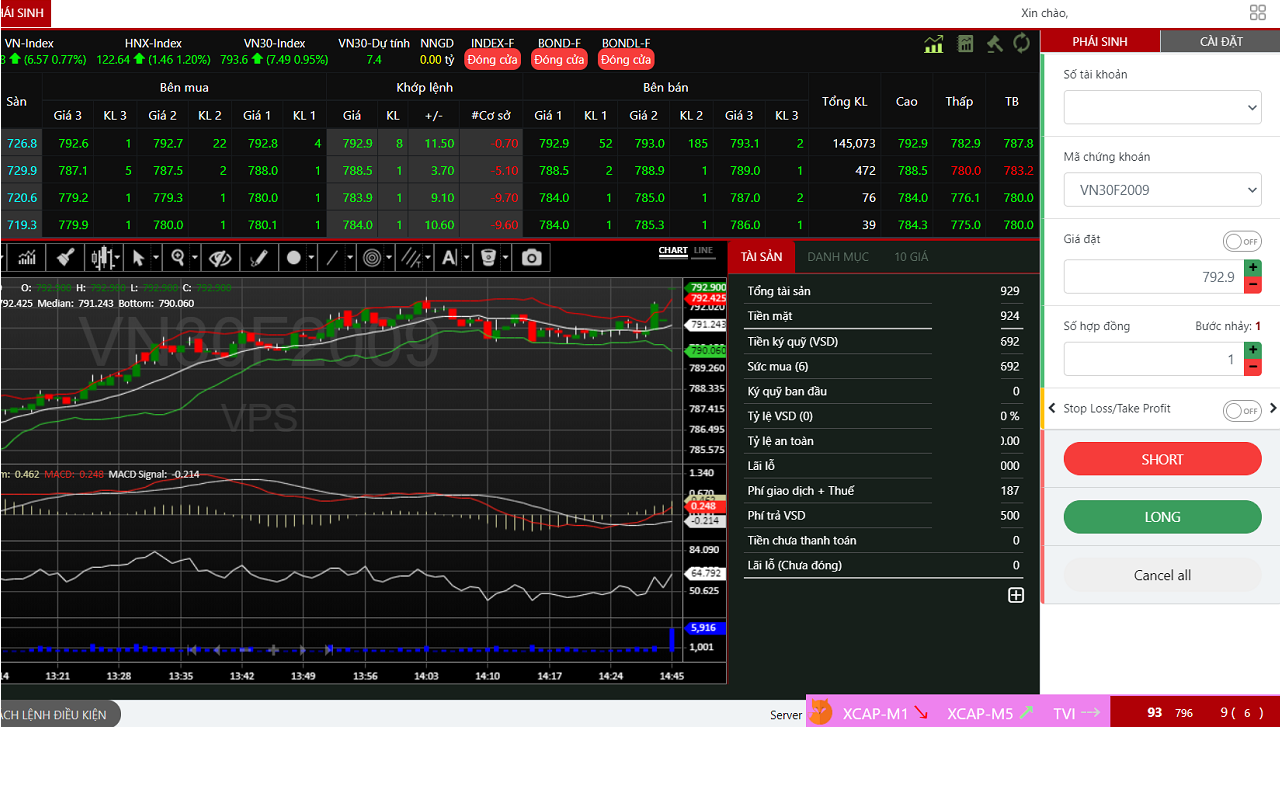Screen dimensions: 1280x800
Task: Collapse Stop Loss panel left yellow chevron
Action: coord(1052,408)
